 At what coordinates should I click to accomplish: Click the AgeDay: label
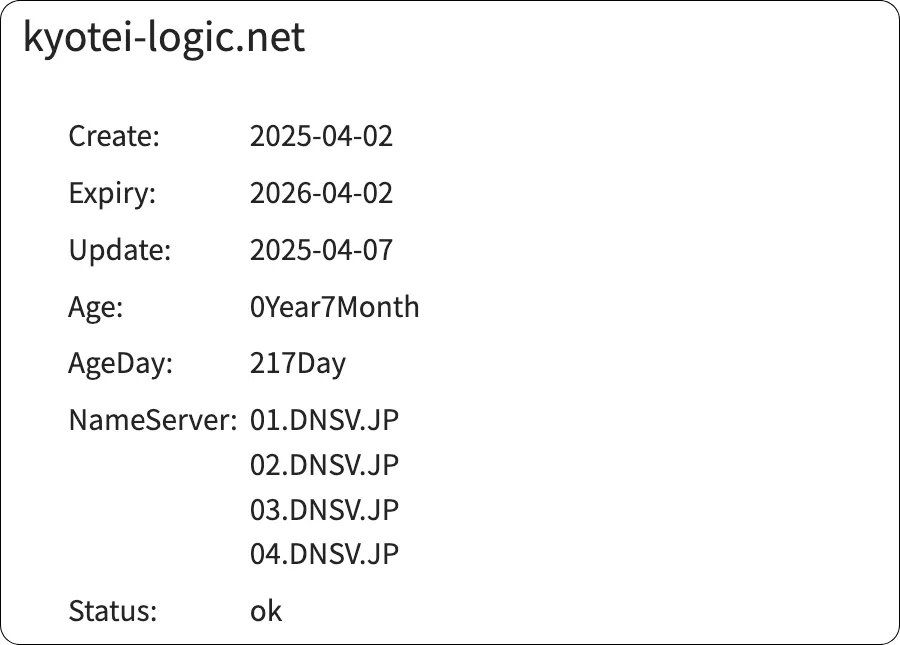(x=121, y=363)
